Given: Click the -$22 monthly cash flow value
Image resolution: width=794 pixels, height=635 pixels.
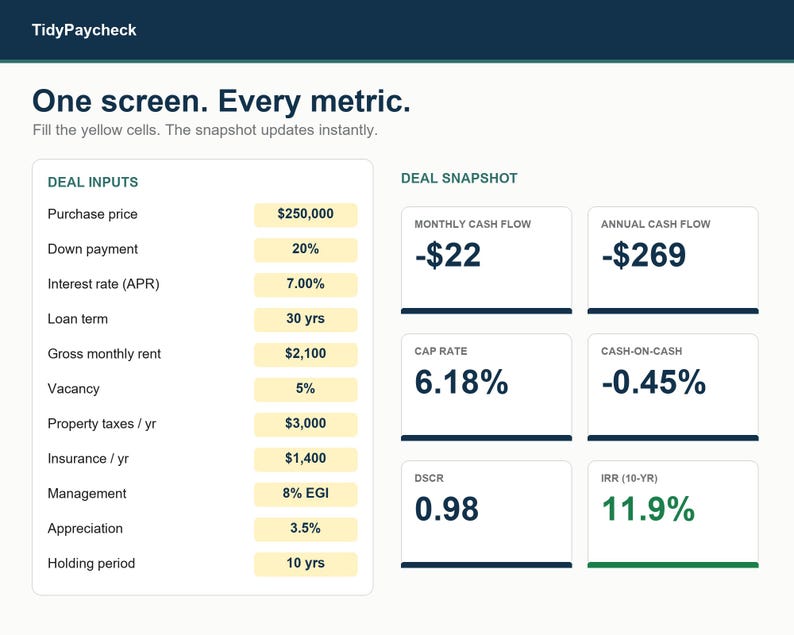Looking at the screenshot, I should (x=448, y=255).
